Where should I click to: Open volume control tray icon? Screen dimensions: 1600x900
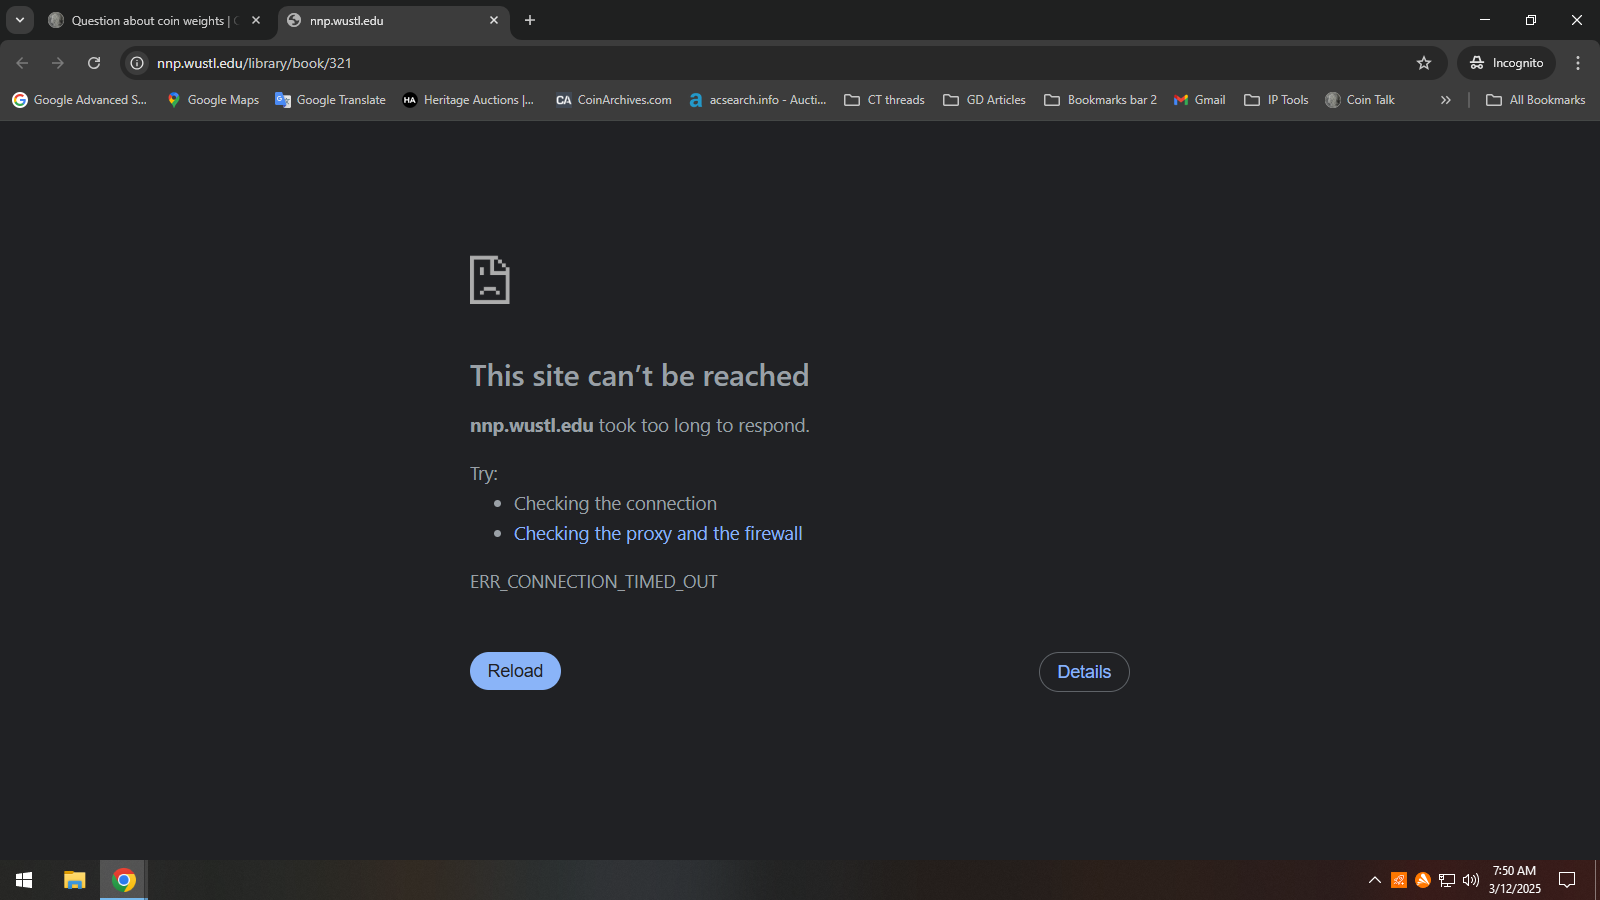1471,880
